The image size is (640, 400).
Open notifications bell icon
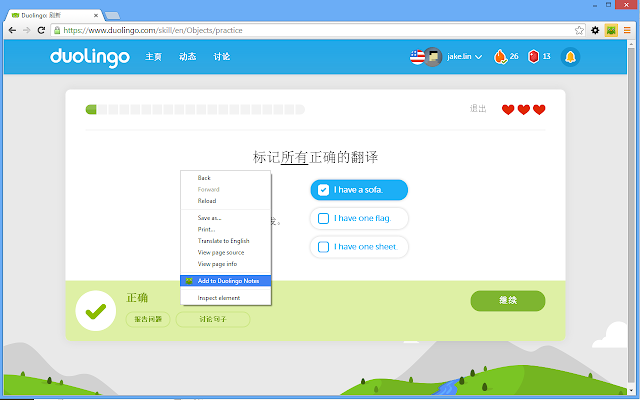coord(570,57)
